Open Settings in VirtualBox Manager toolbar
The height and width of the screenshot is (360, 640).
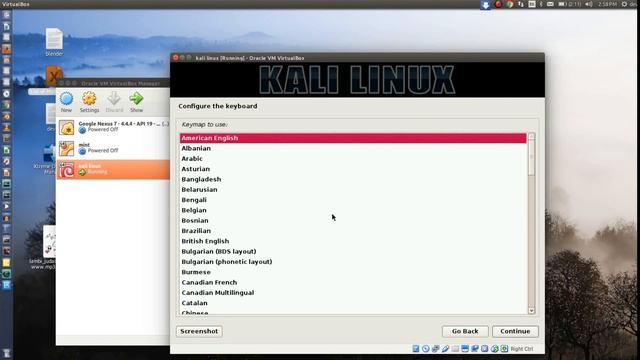(x=89, y=102)
